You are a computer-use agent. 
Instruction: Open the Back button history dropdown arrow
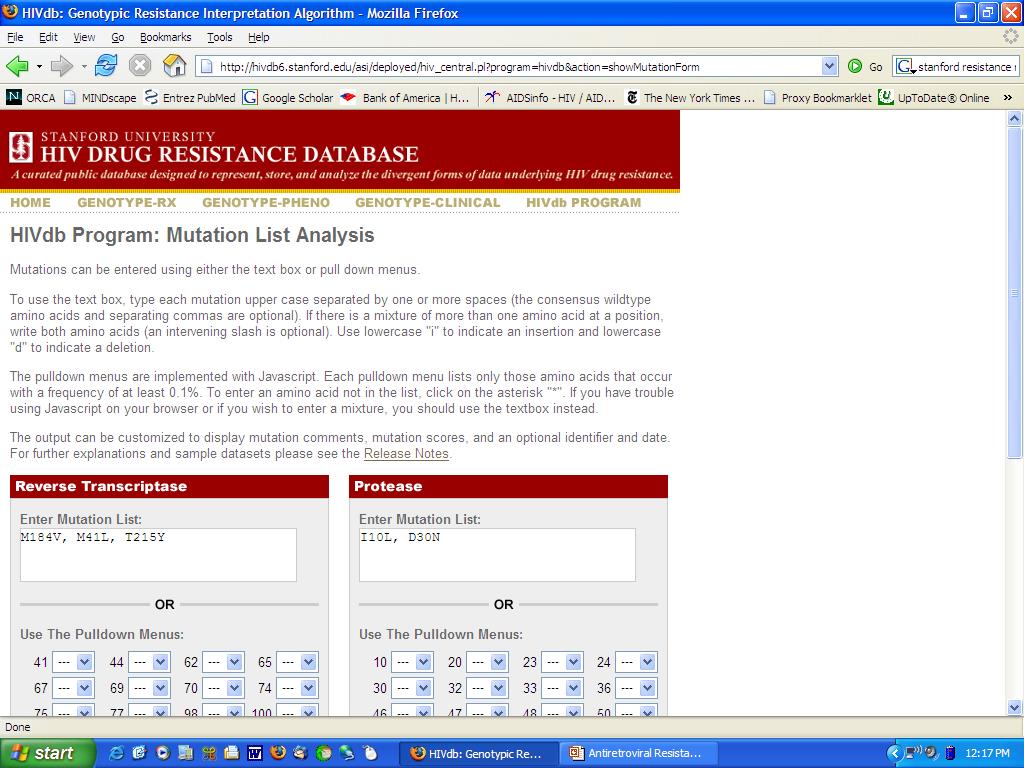[39, 66]
